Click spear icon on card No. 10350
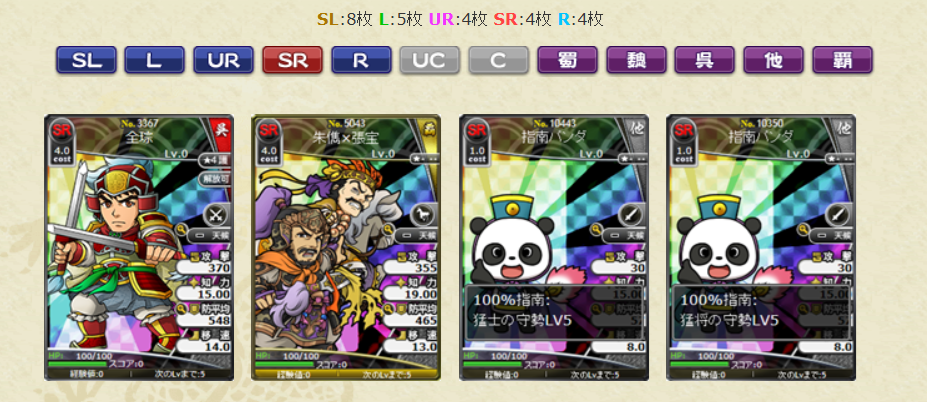927x402 pixels. [x=837, y=215]
